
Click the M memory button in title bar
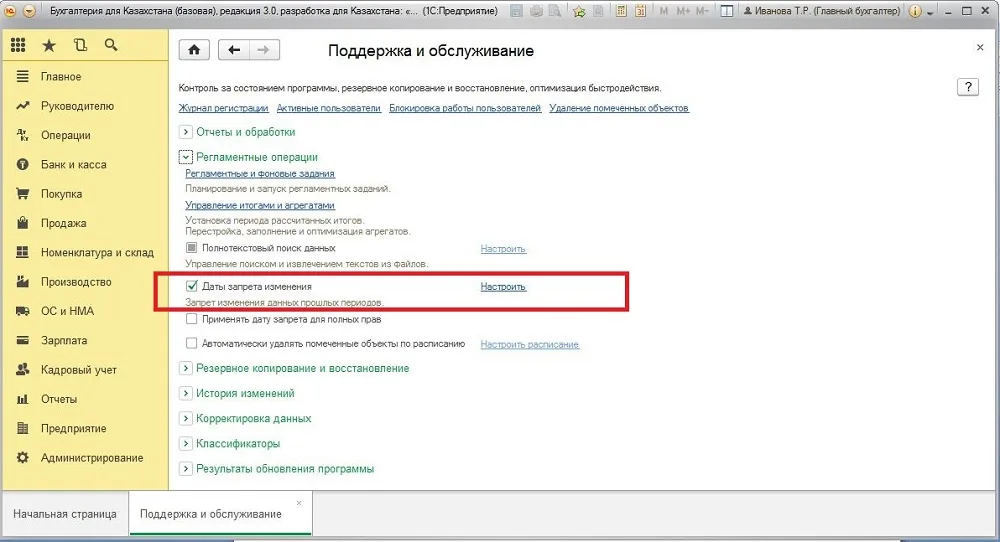[x=664, y=11]
